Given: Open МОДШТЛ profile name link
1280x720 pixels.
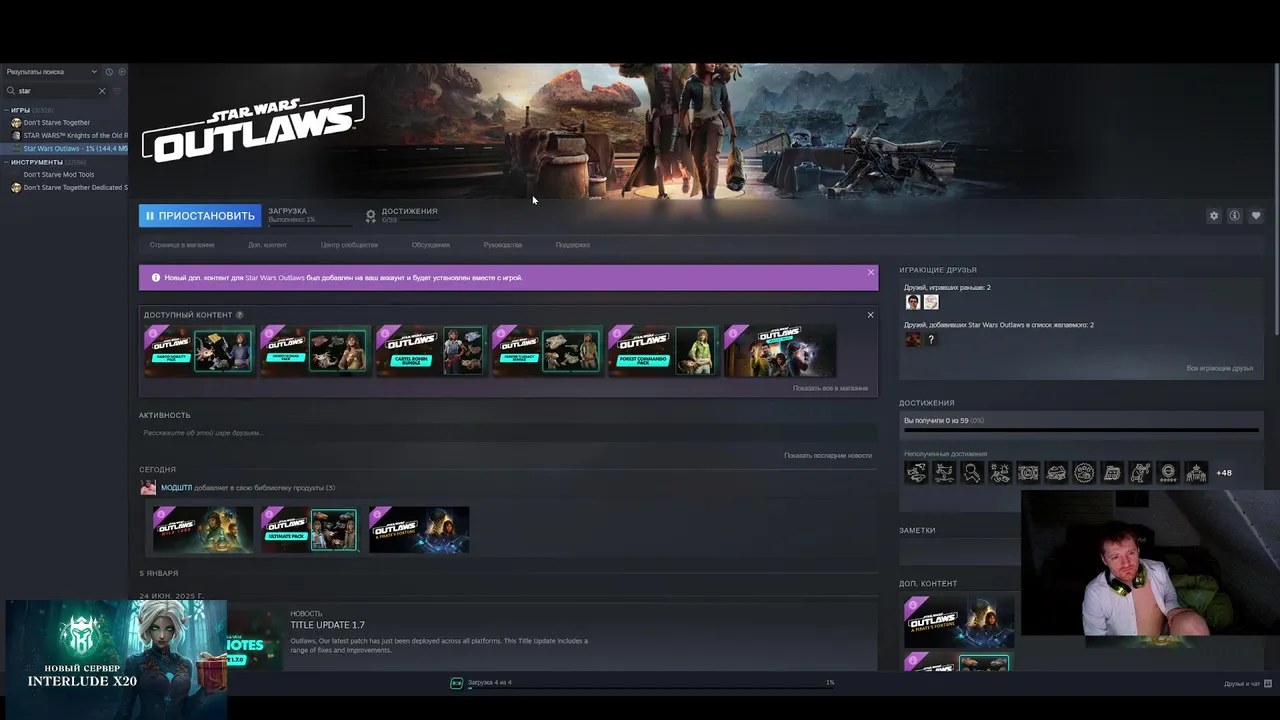Looking at the screenshot, I should click(x=176, y=488).
